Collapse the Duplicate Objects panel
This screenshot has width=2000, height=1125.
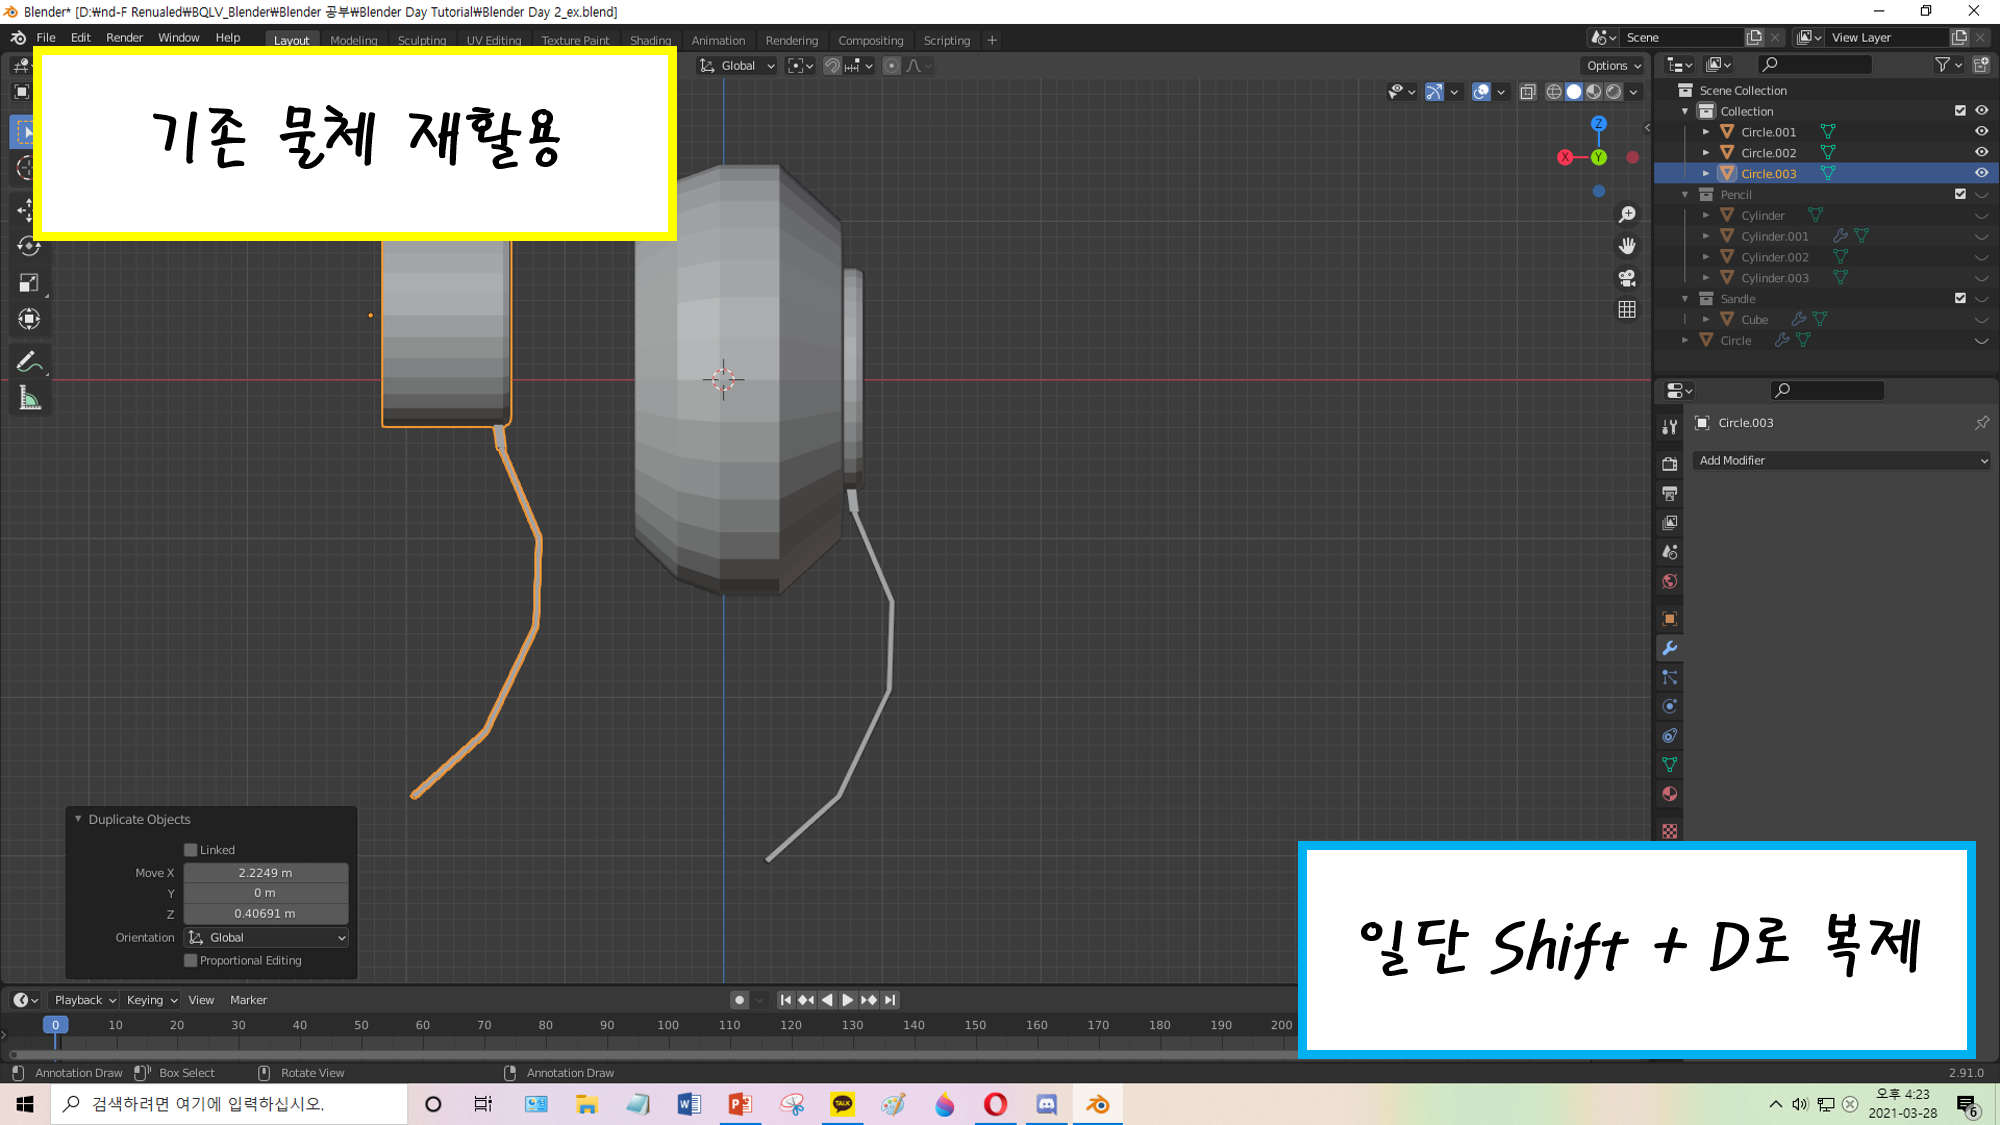coord(78,819)
